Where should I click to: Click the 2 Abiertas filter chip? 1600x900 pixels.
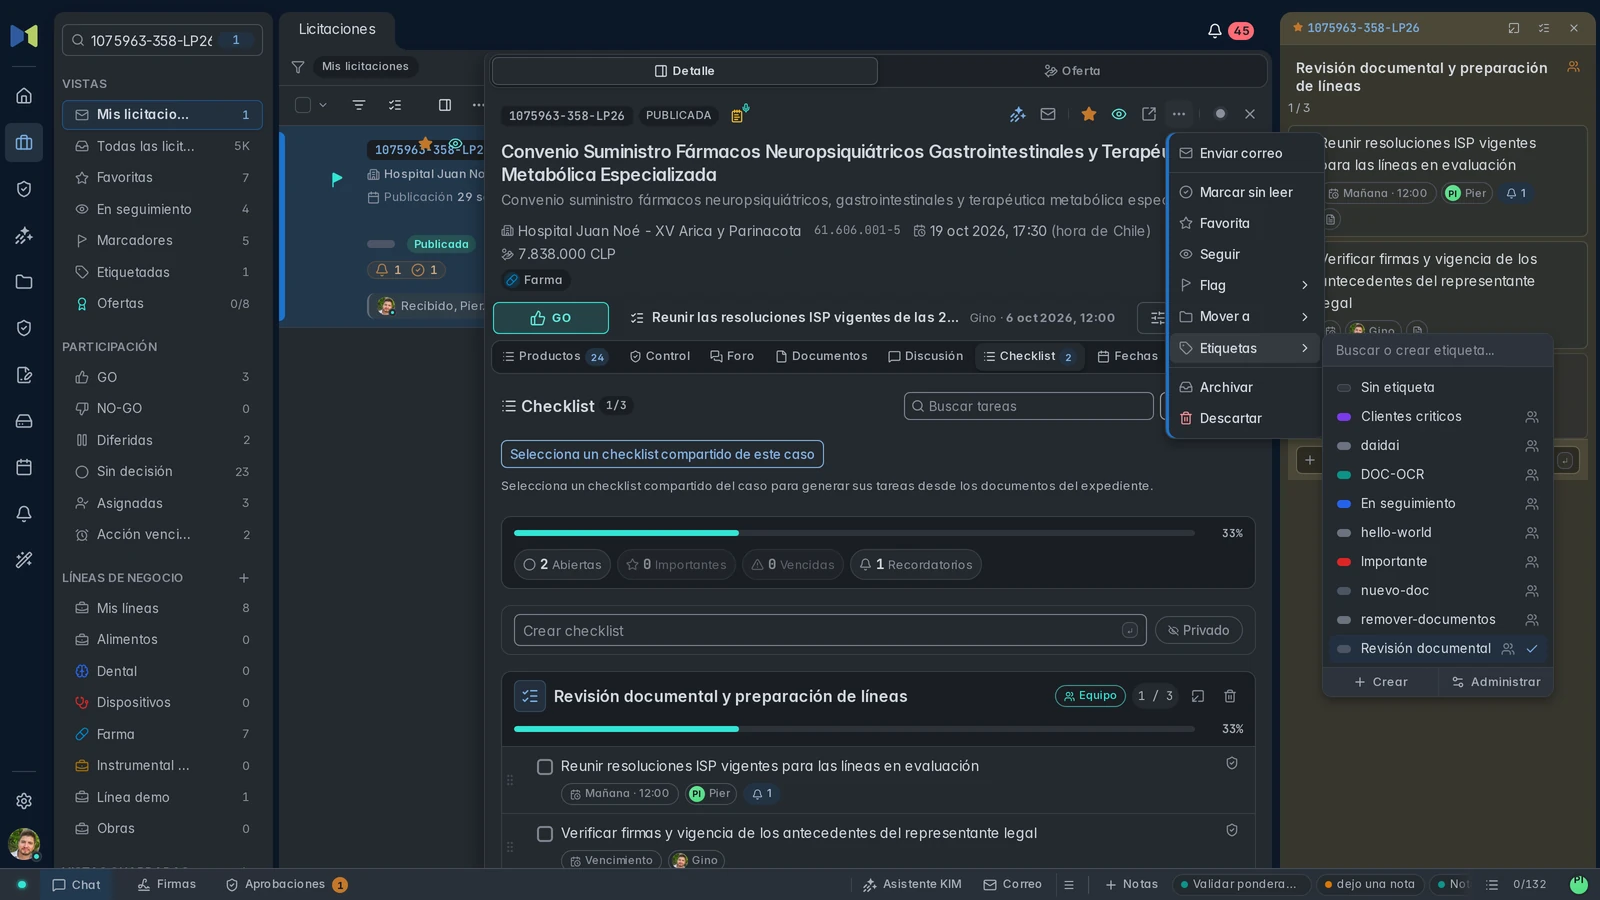tap(562, 565)
